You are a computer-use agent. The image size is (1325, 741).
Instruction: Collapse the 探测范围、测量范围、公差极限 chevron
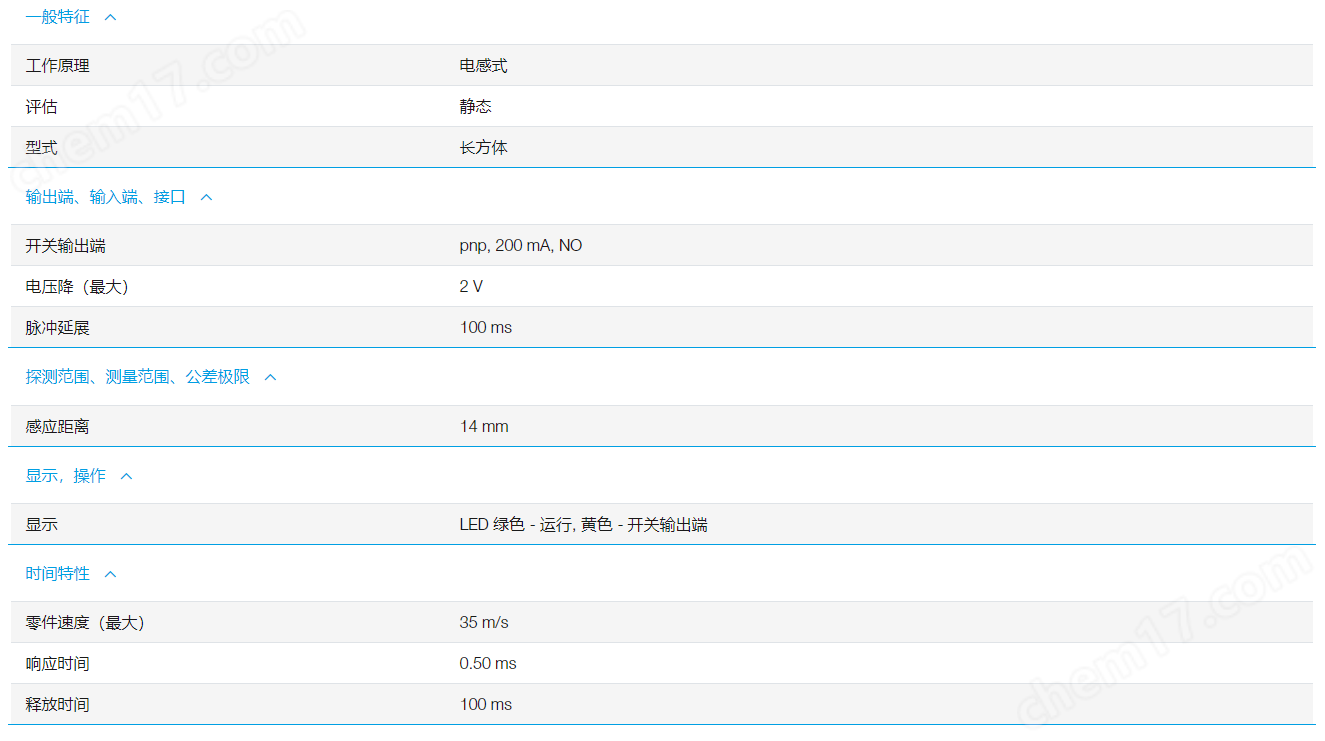pos(270,377)
